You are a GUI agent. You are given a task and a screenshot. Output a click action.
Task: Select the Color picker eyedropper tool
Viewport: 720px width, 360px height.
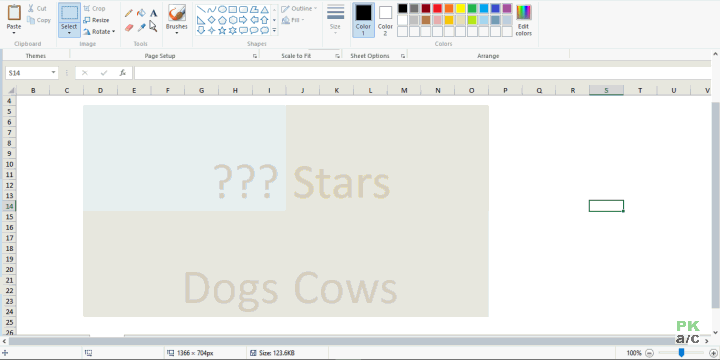pyautogui.click(x=141, y=28)
